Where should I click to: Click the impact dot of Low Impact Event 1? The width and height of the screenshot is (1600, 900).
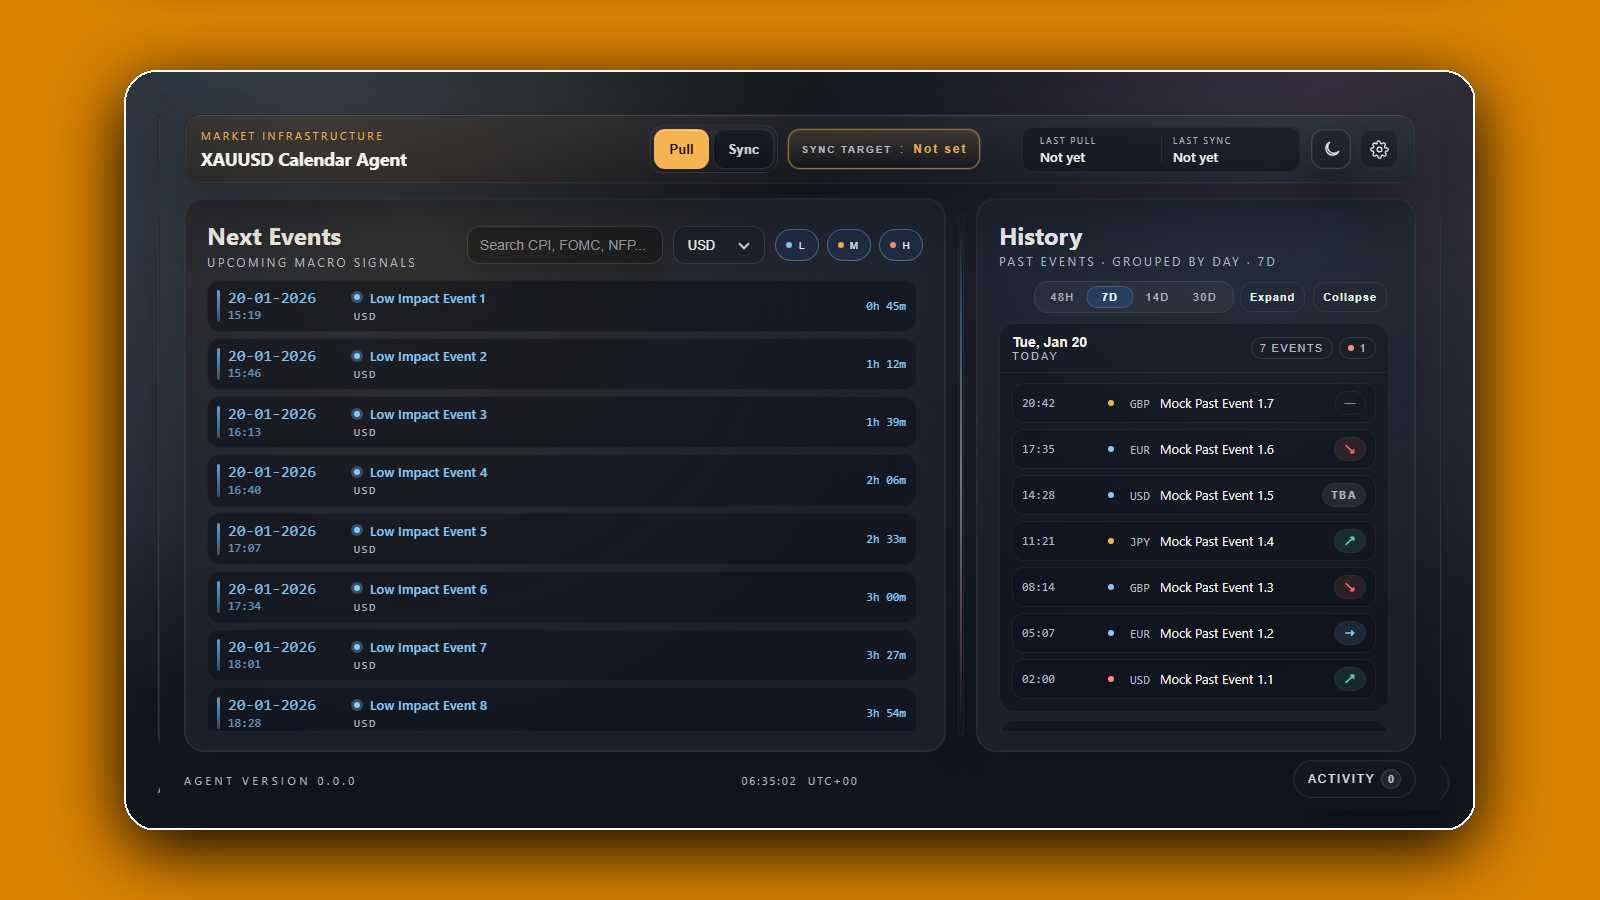point(357,298)
